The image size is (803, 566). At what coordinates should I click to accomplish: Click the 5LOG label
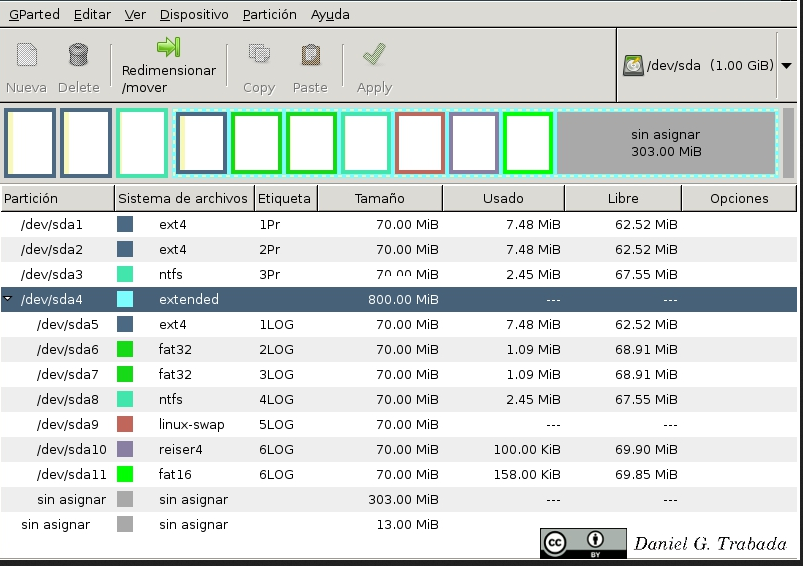click(x=277, y=424)
